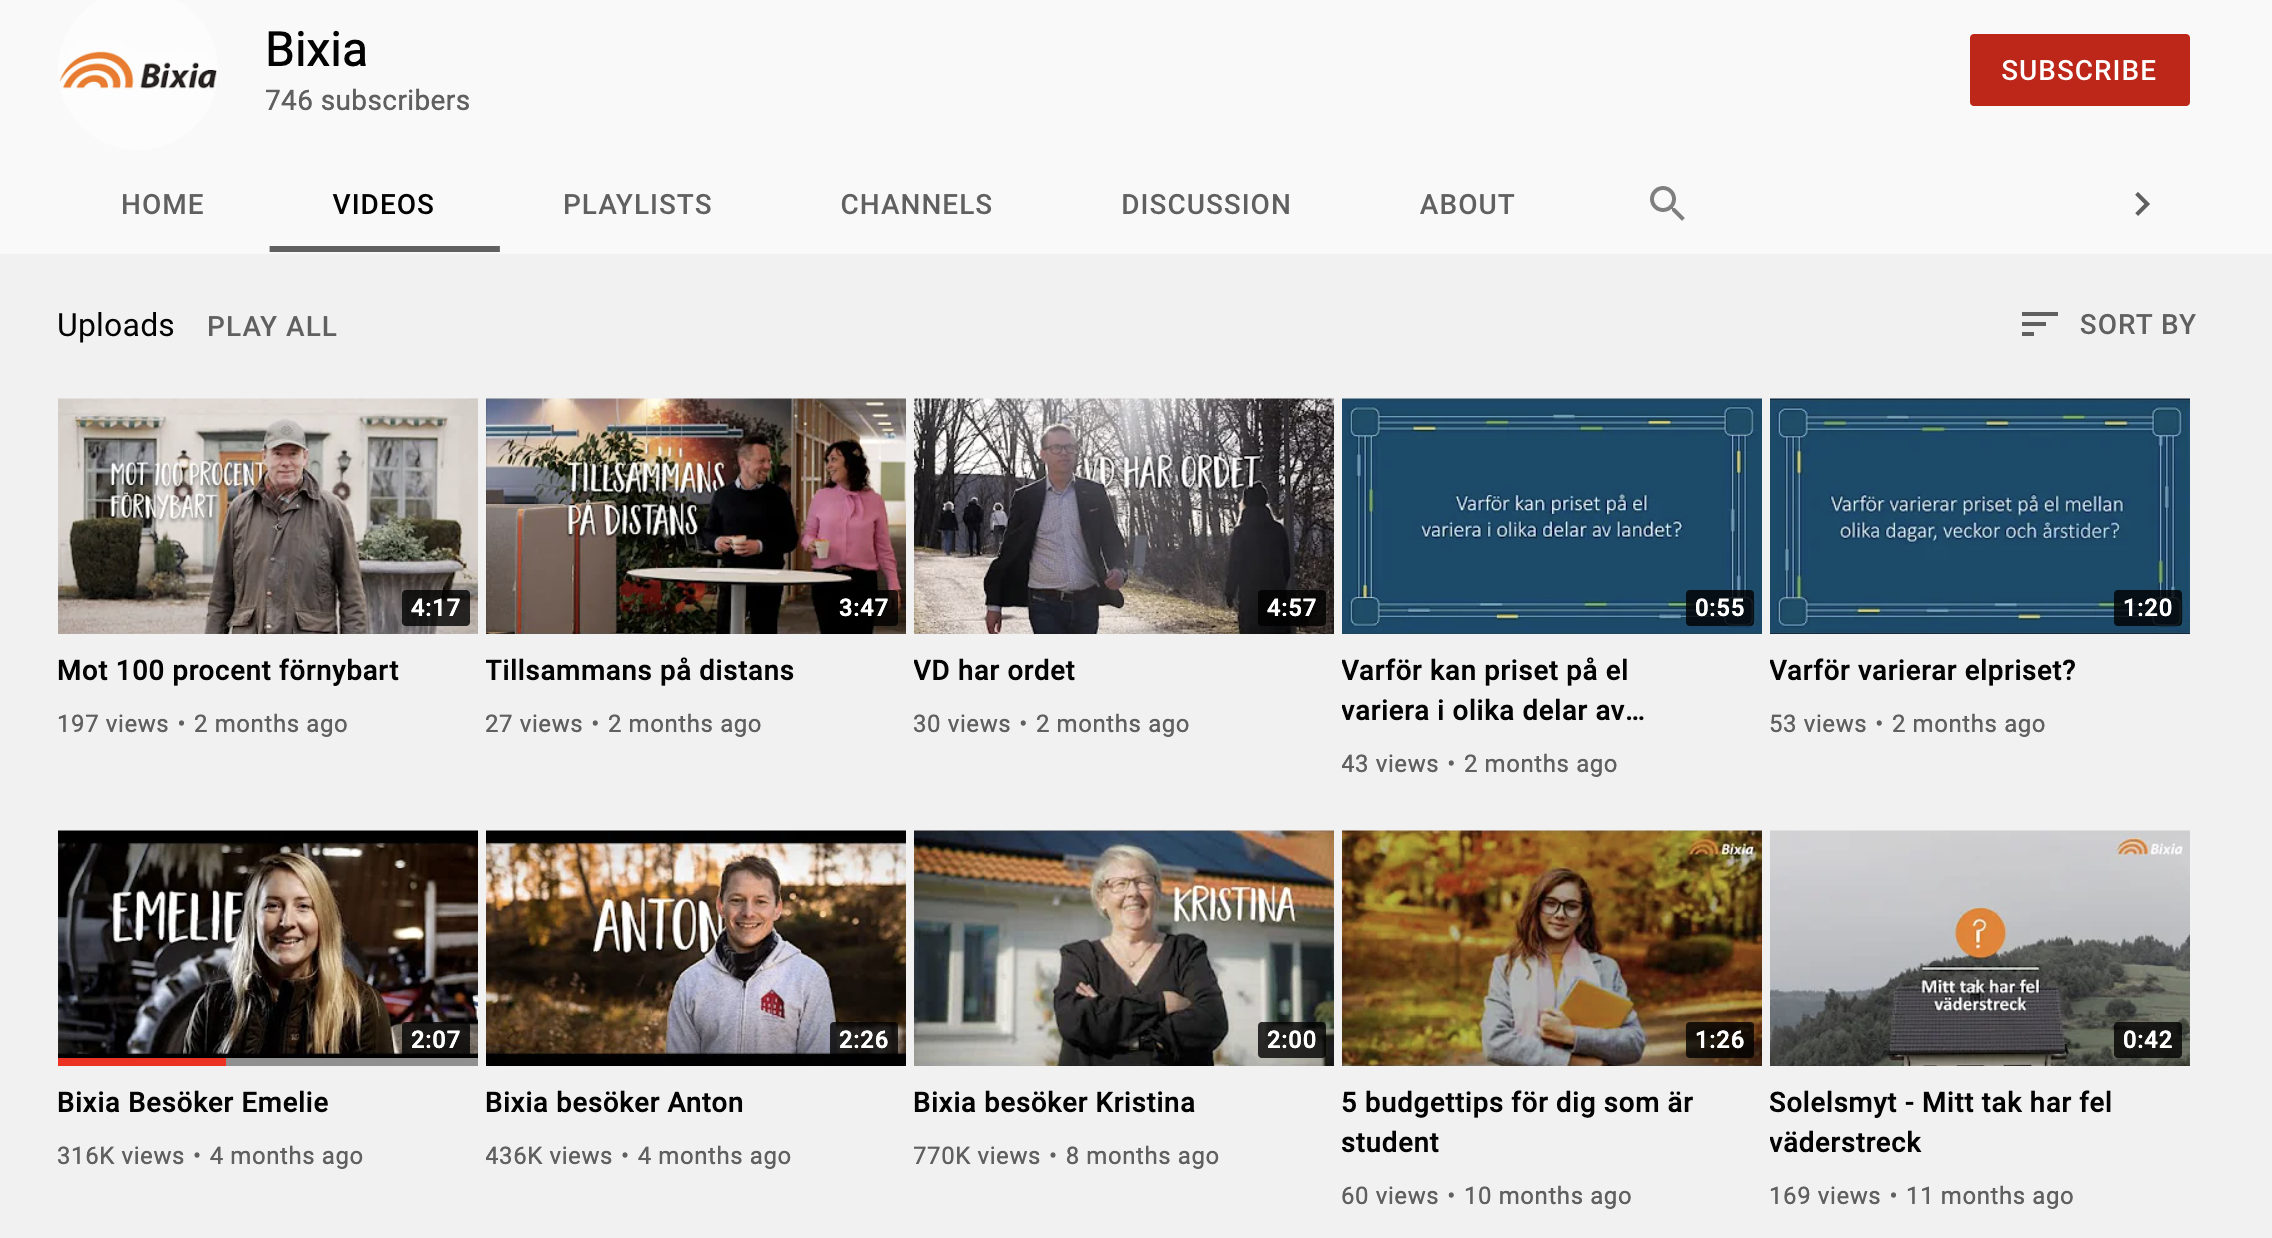The height and width of the screenshot is (1238, 2272).
Task: Click the VD har ordet title link
Action: coord(994,670)
